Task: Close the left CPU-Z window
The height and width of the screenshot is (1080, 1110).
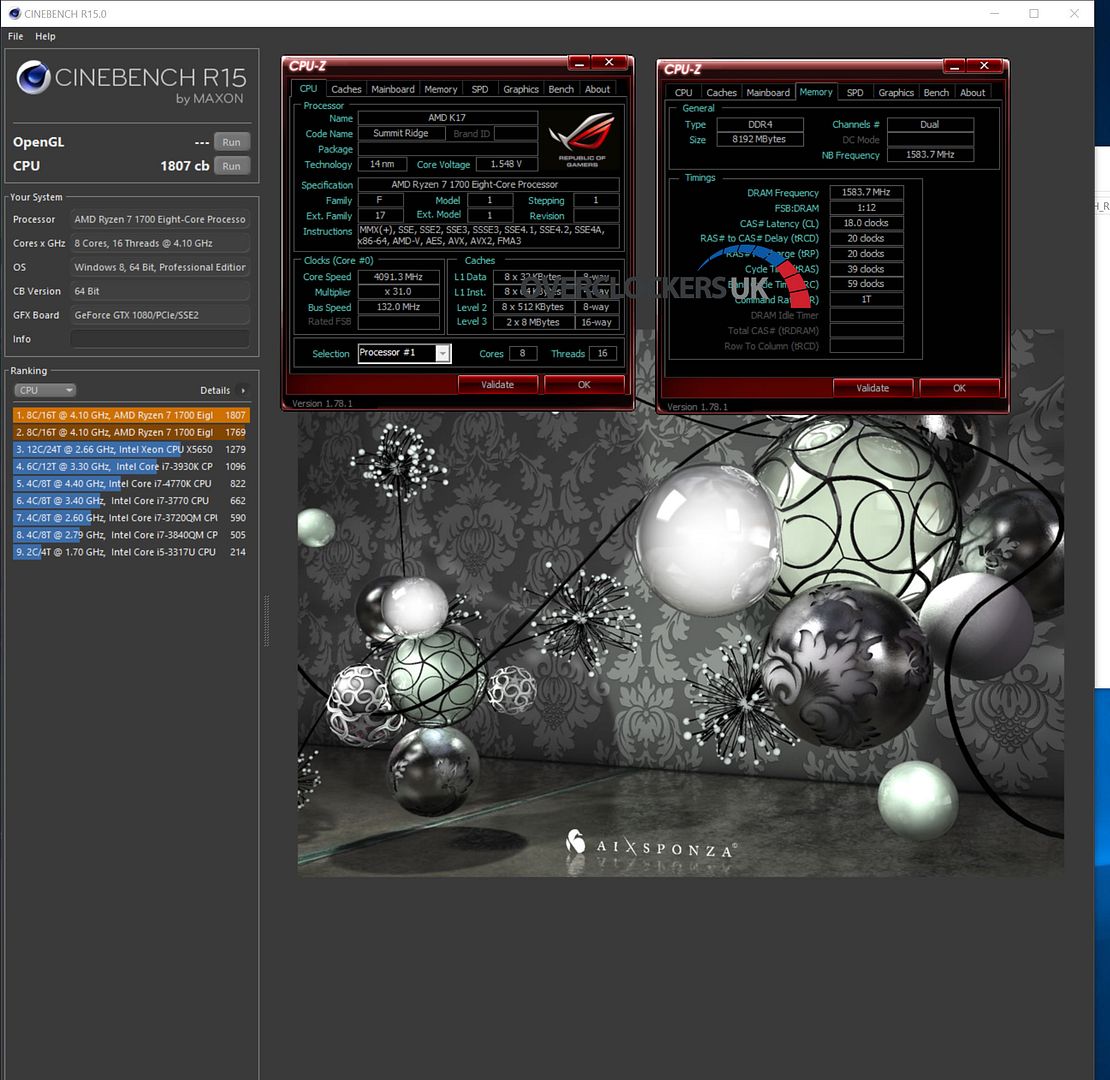Action: click(609, 62)
